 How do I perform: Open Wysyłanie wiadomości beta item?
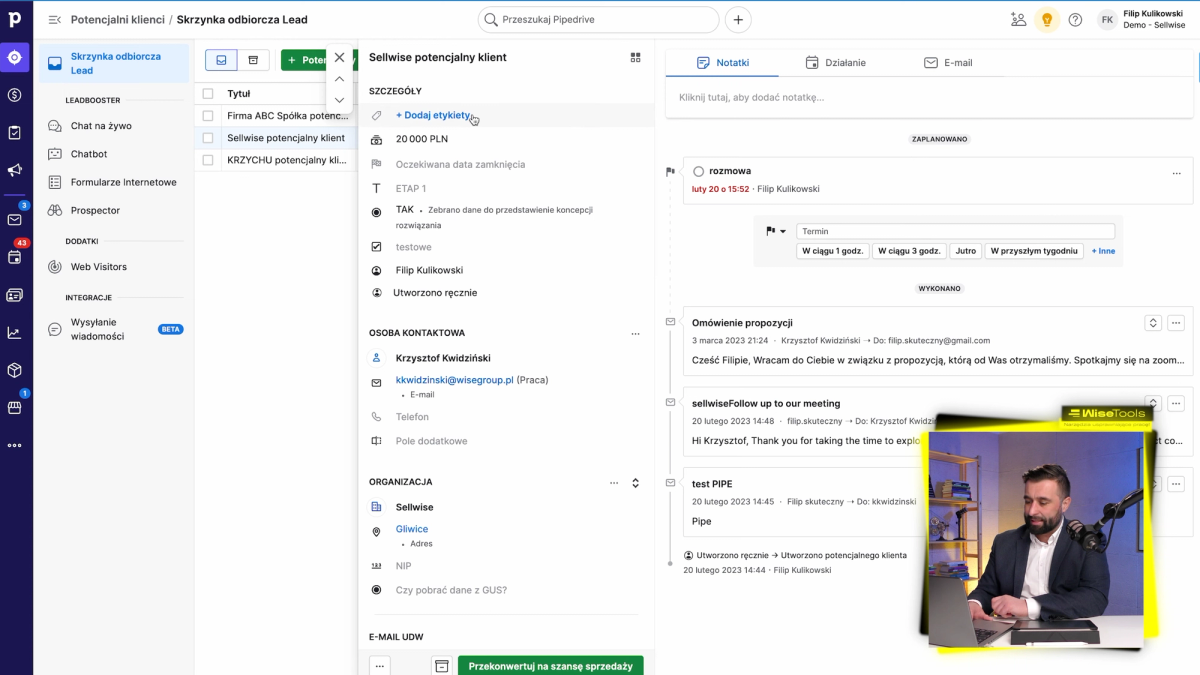pyautogui.click(x=114, y=329)
